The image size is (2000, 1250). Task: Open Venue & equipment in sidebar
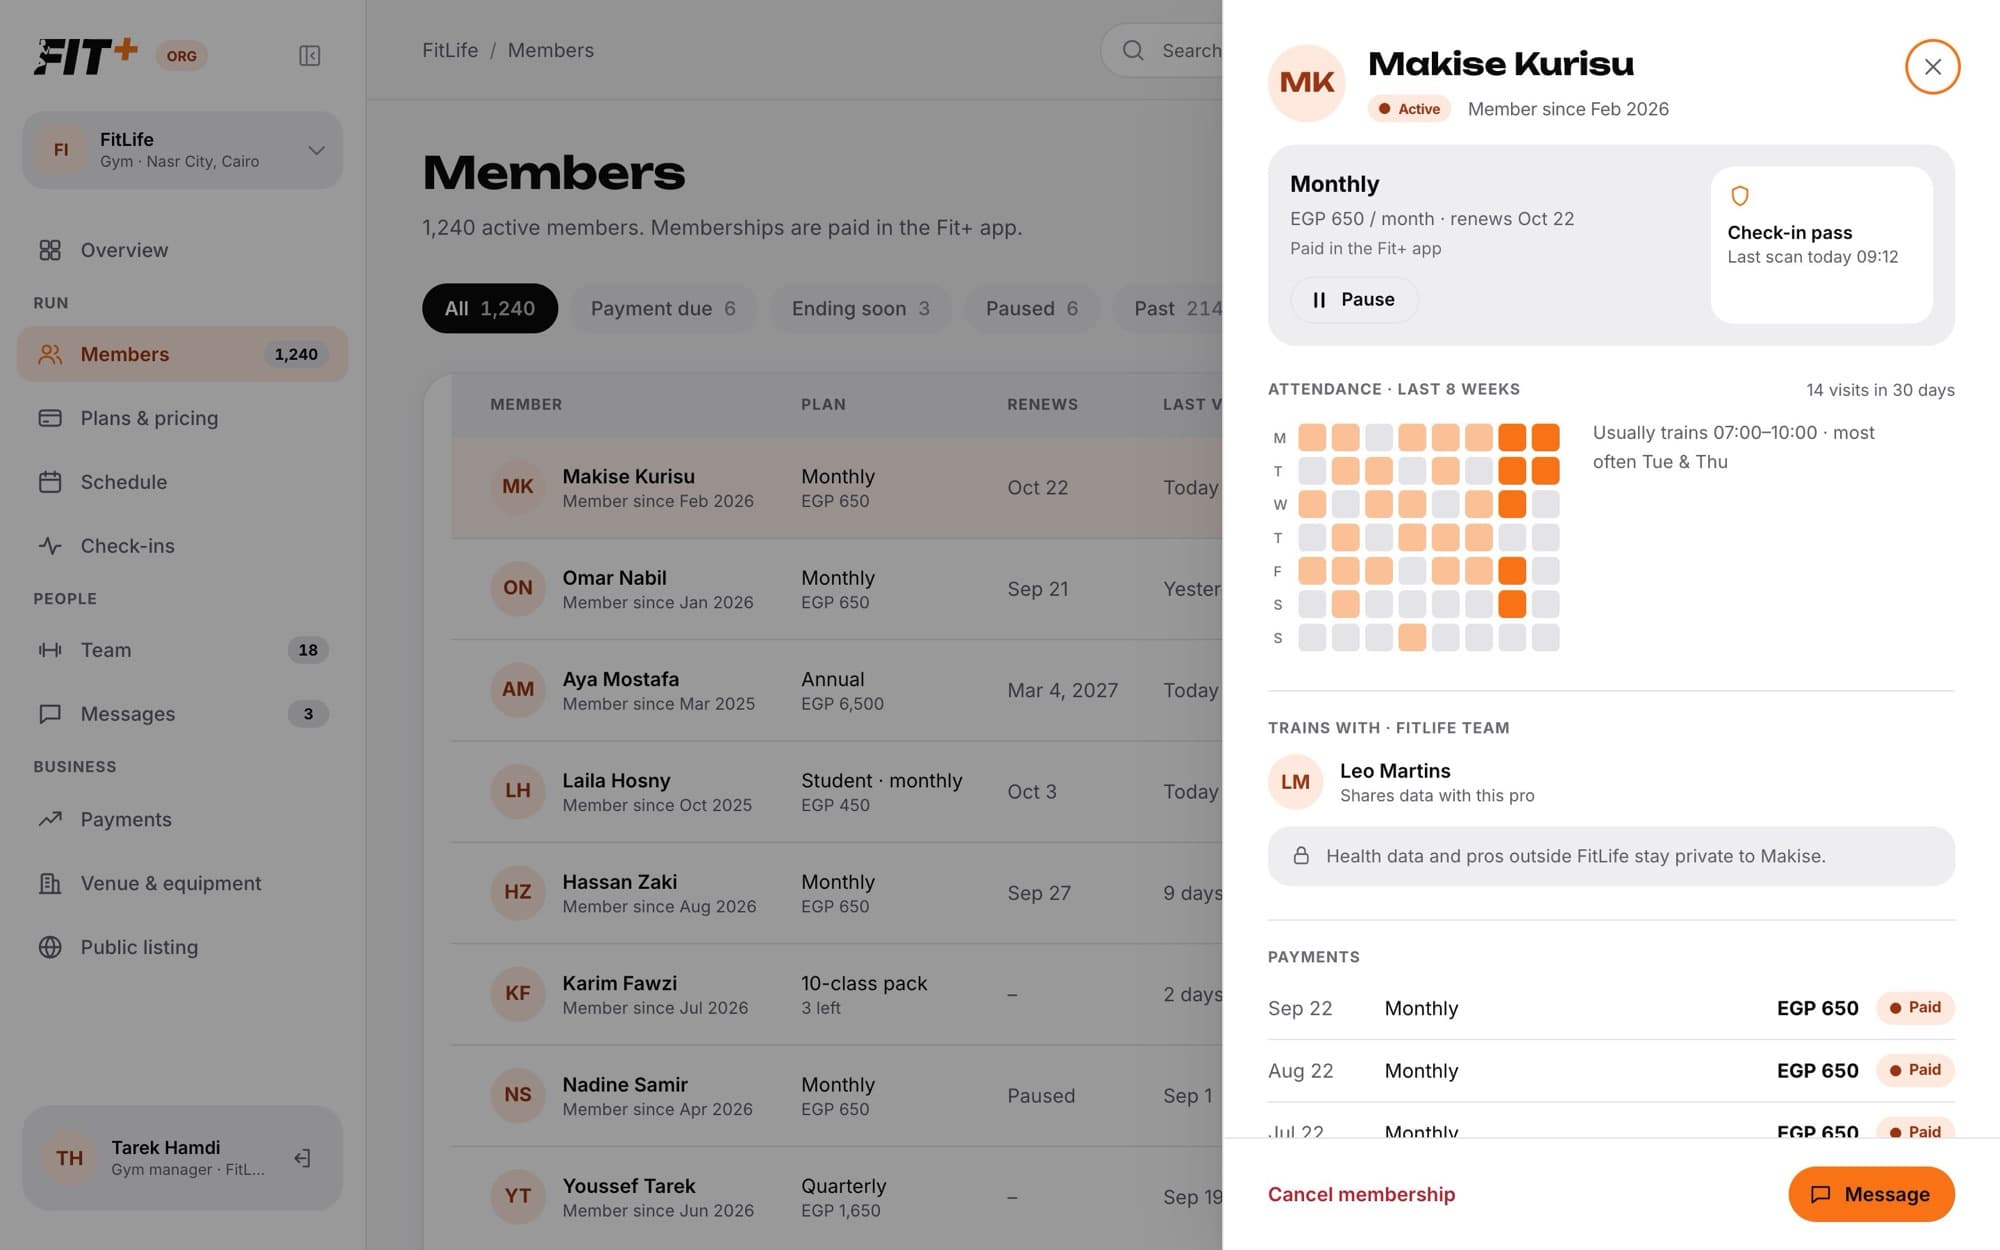(x=182, y=883)
